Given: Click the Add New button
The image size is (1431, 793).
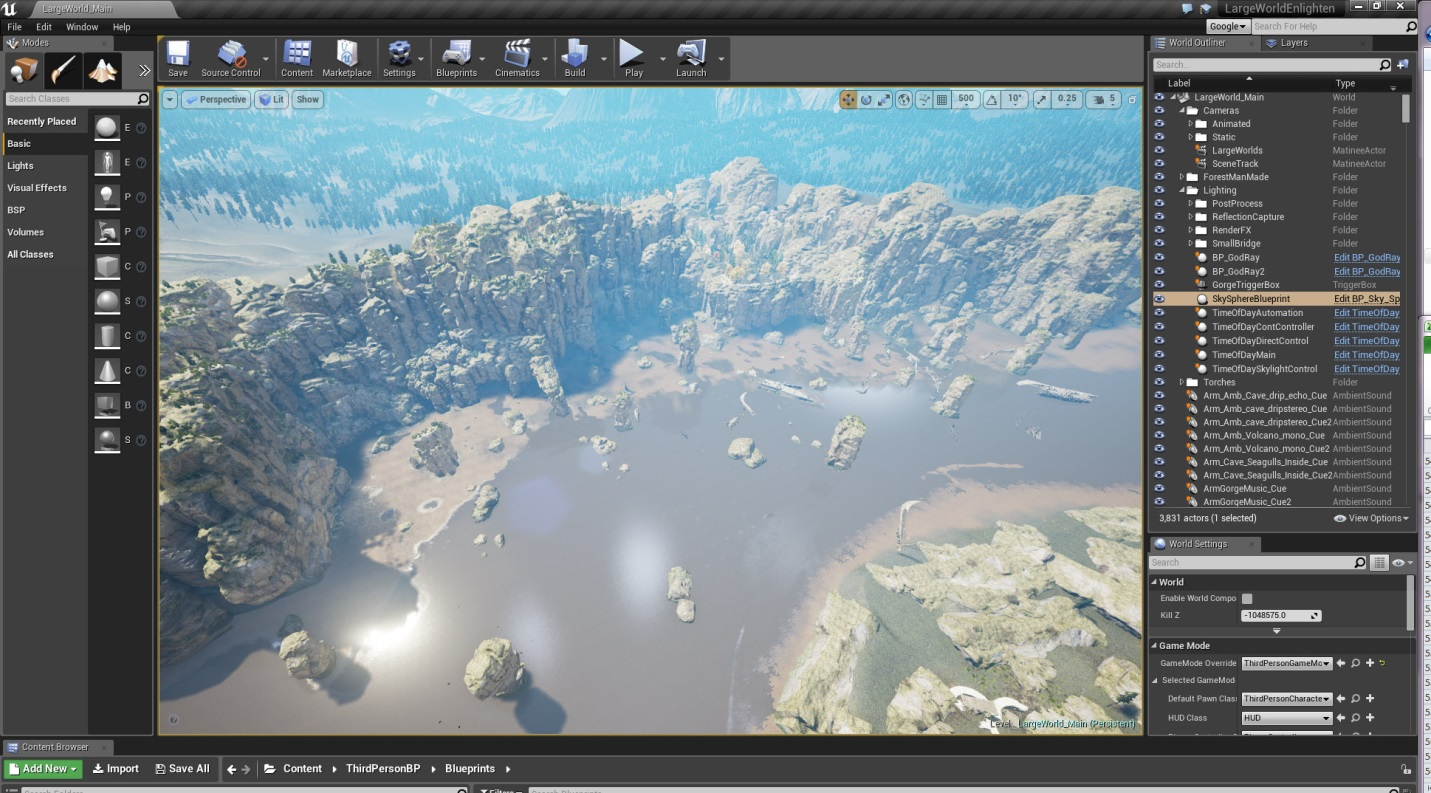Looking at the screenshot, I should (42, 768).
